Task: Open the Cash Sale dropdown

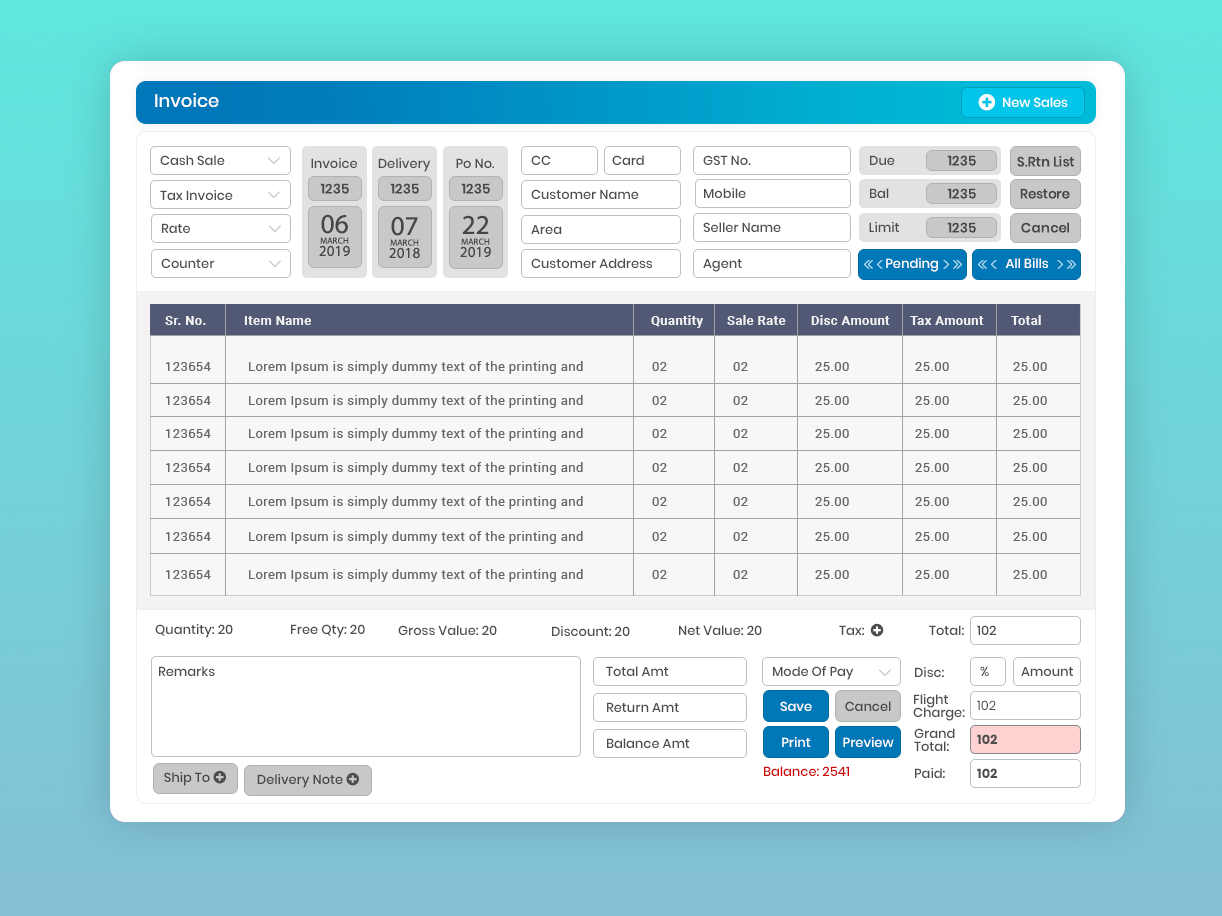Action: 220,160
